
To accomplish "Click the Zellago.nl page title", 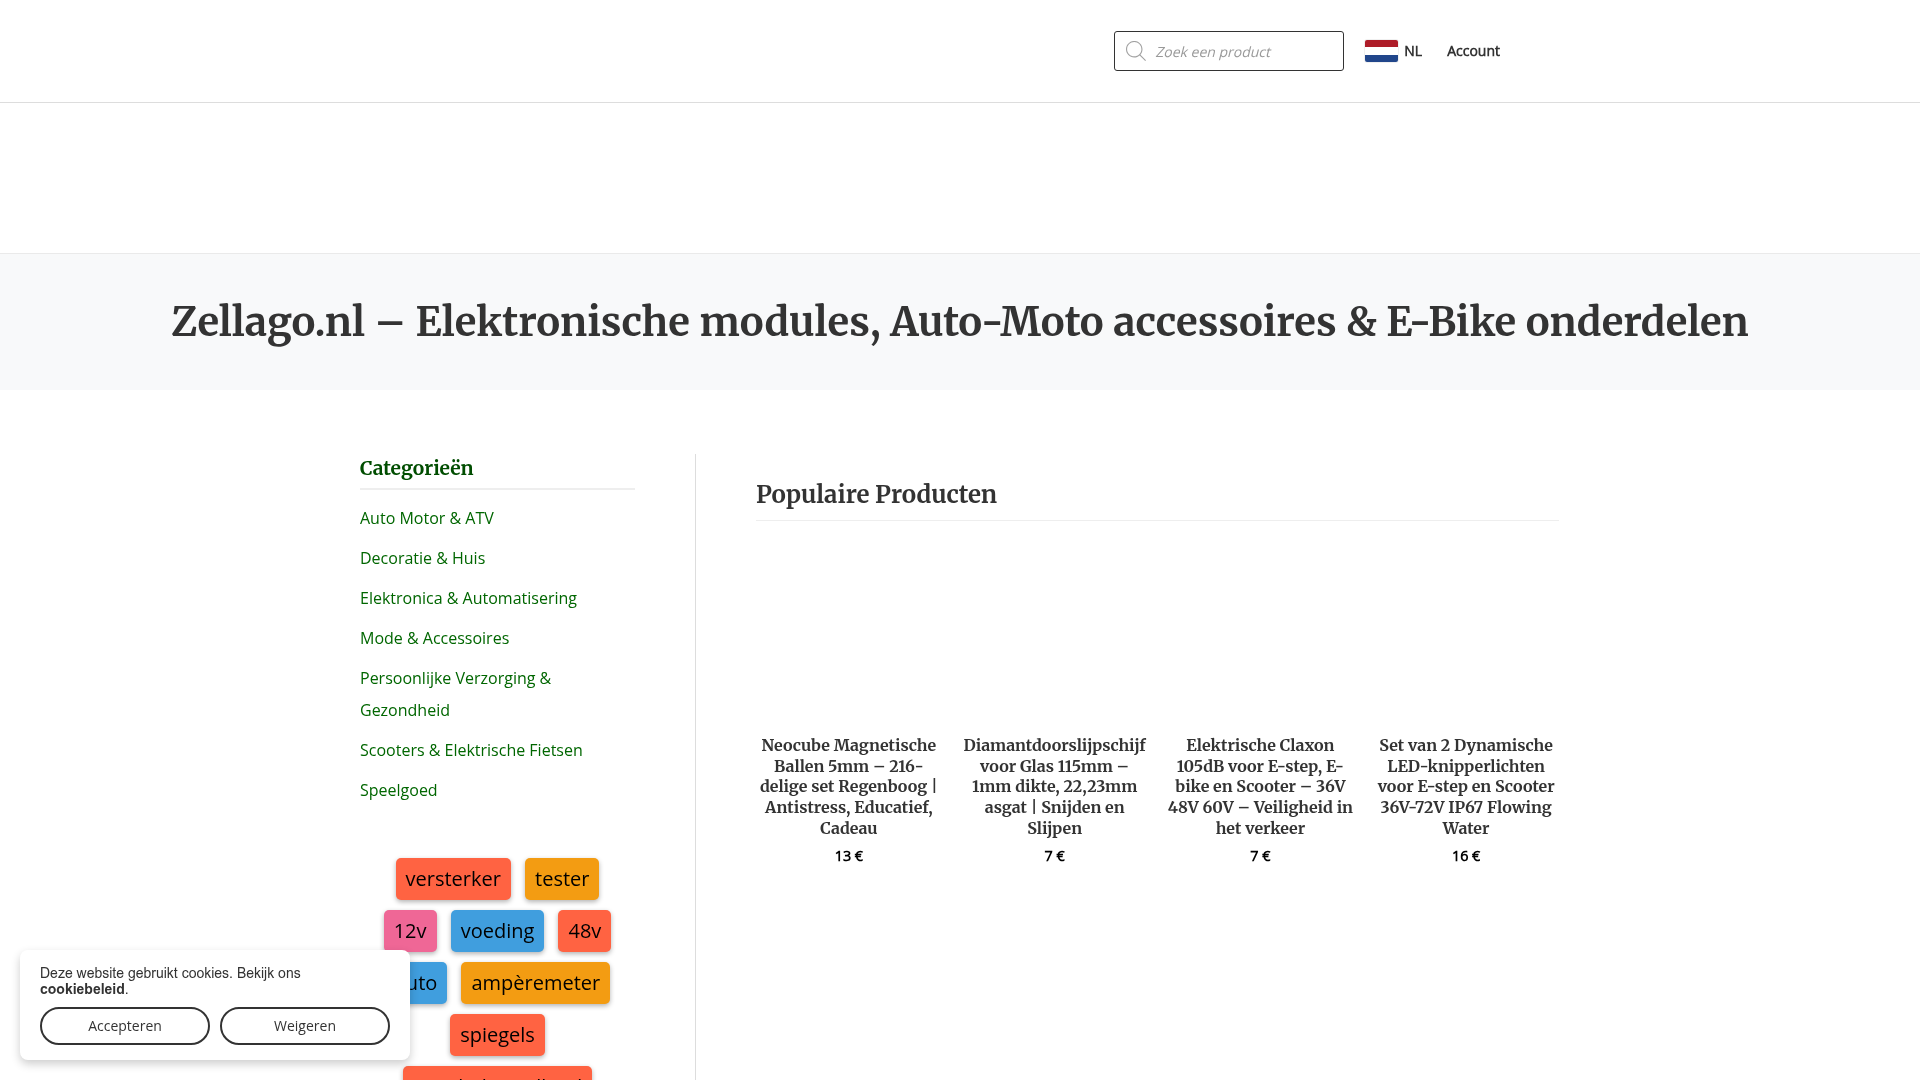I will 960,322.
